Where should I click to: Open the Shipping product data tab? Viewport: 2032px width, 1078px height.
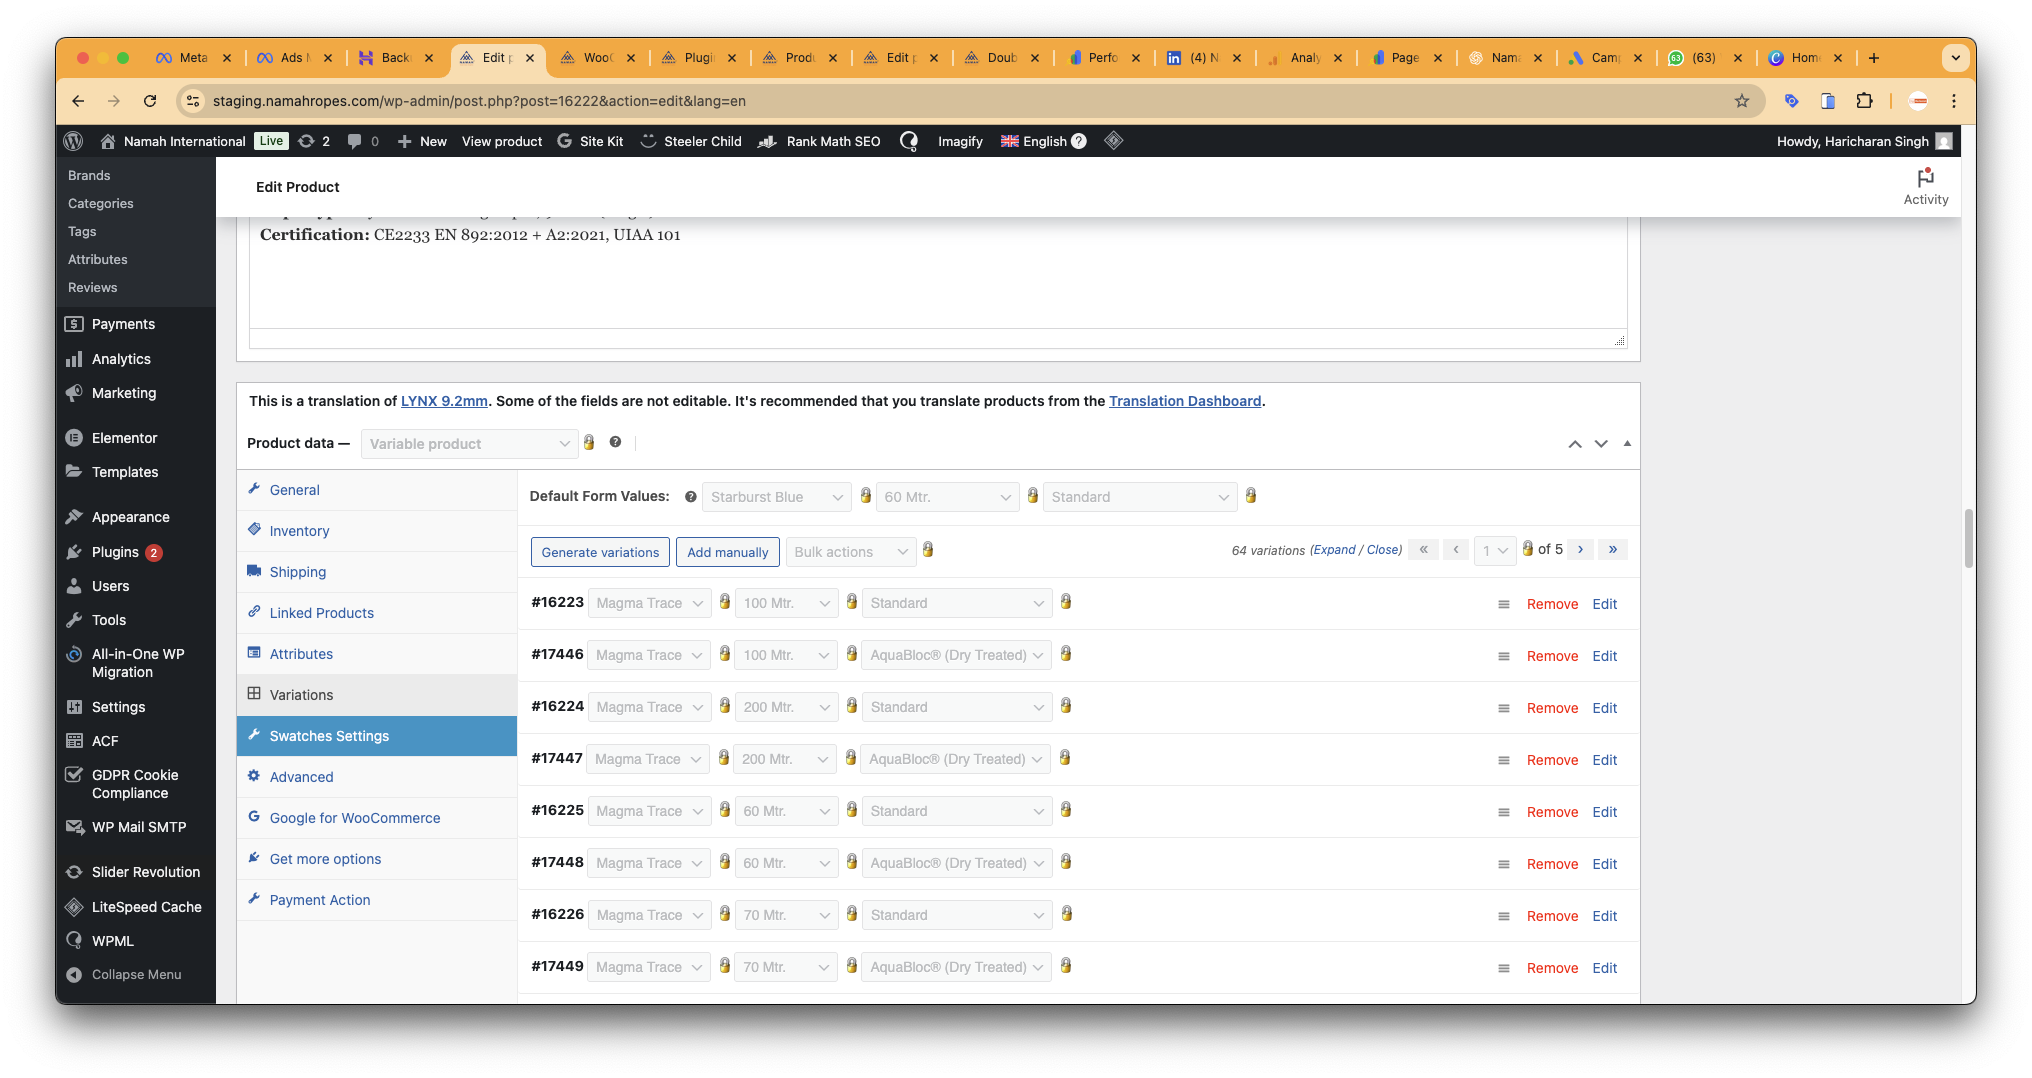(377, 572)
